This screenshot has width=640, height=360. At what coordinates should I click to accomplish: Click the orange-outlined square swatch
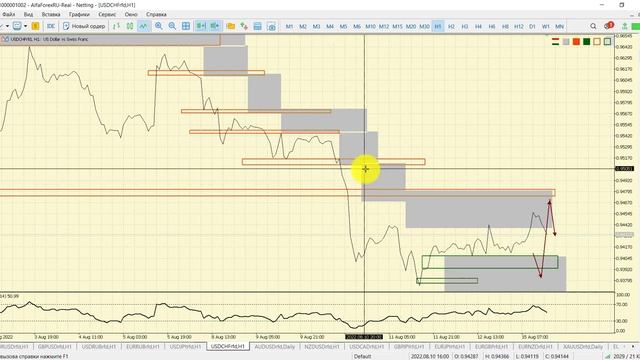coord(597,42)
